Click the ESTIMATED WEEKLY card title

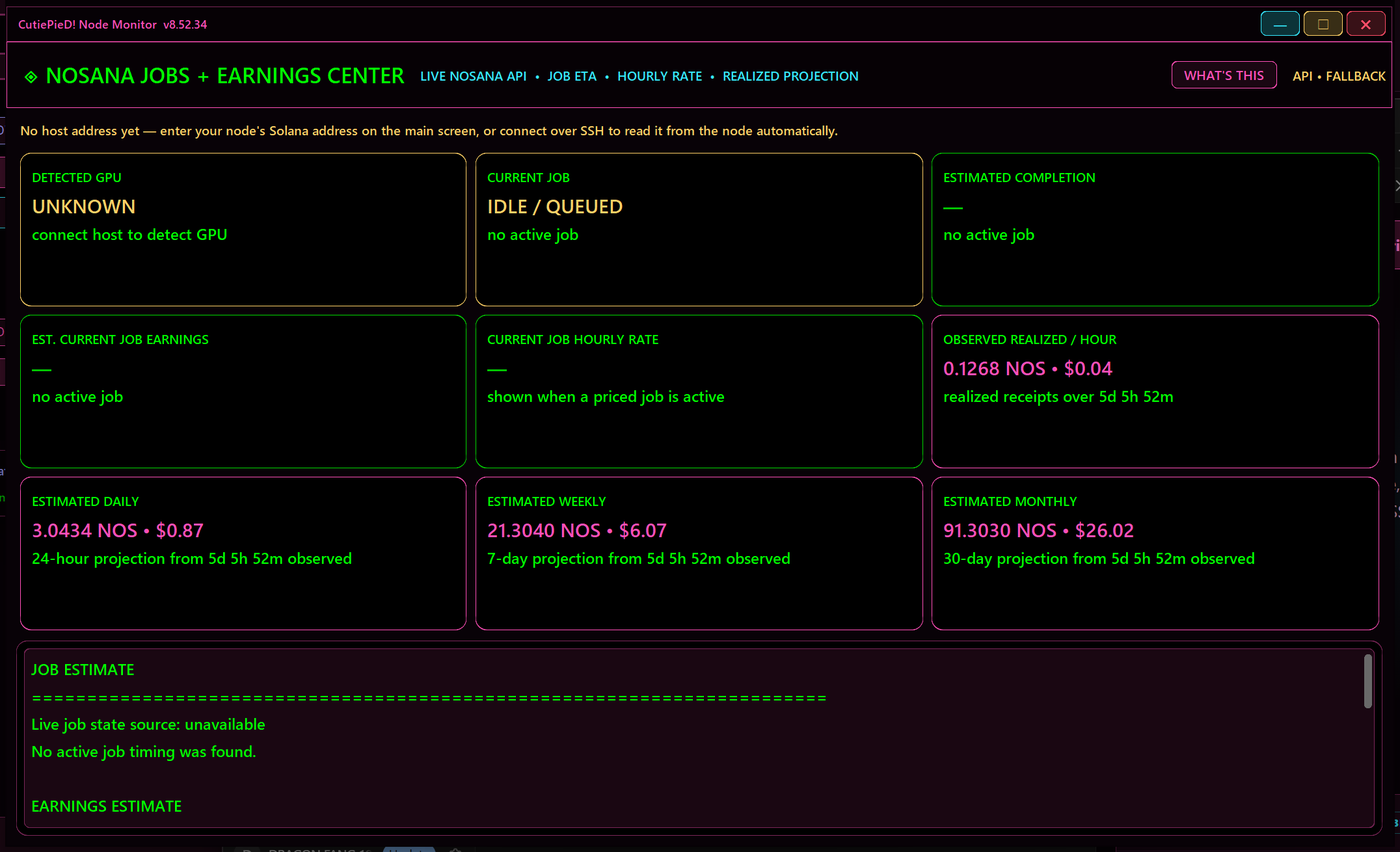546,502
